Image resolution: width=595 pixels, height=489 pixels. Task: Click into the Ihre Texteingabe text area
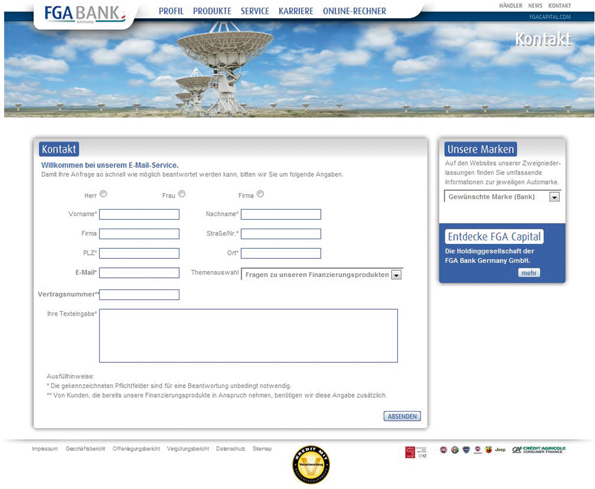point(248,336)
